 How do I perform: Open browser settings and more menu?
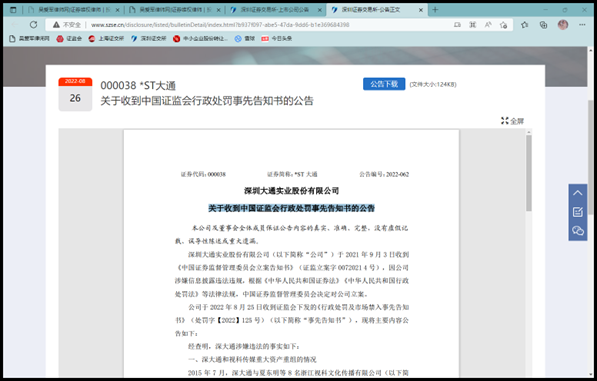pyautogui.click(x=582, y=25)
